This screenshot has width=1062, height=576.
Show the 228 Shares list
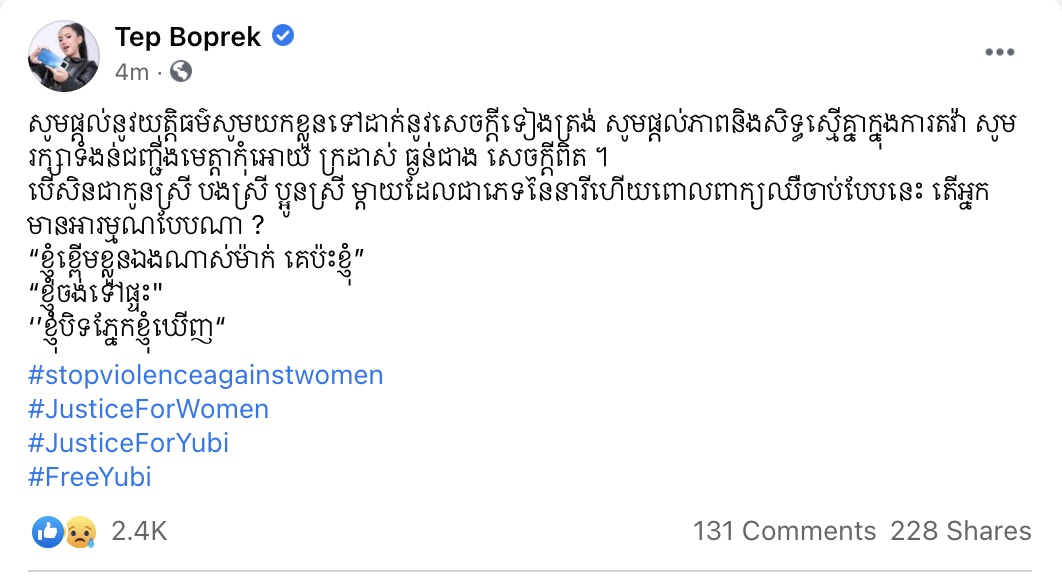point(960,532)
